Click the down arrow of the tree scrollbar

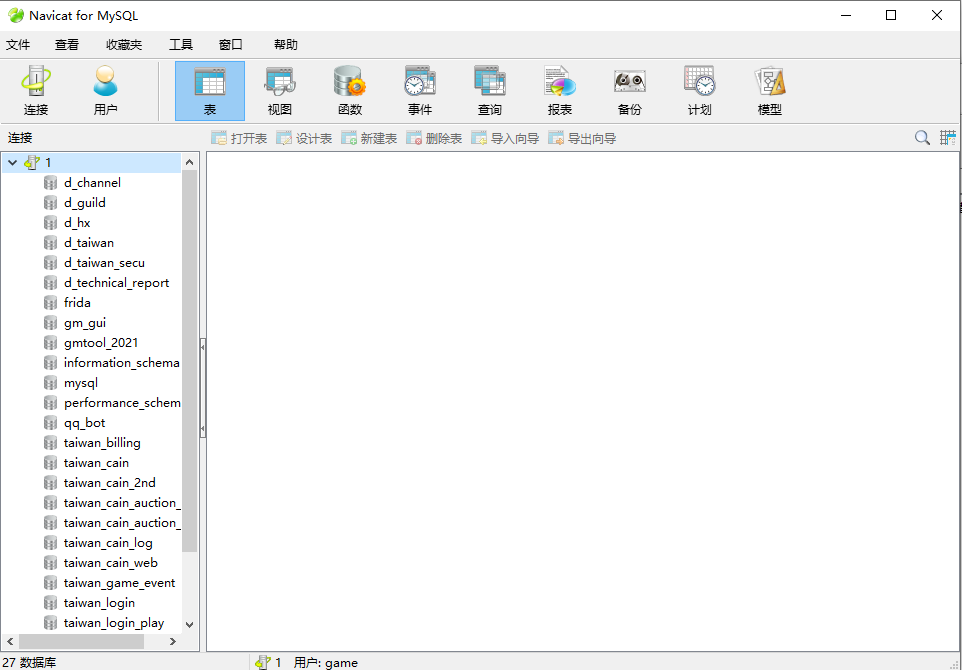(189, 623)
